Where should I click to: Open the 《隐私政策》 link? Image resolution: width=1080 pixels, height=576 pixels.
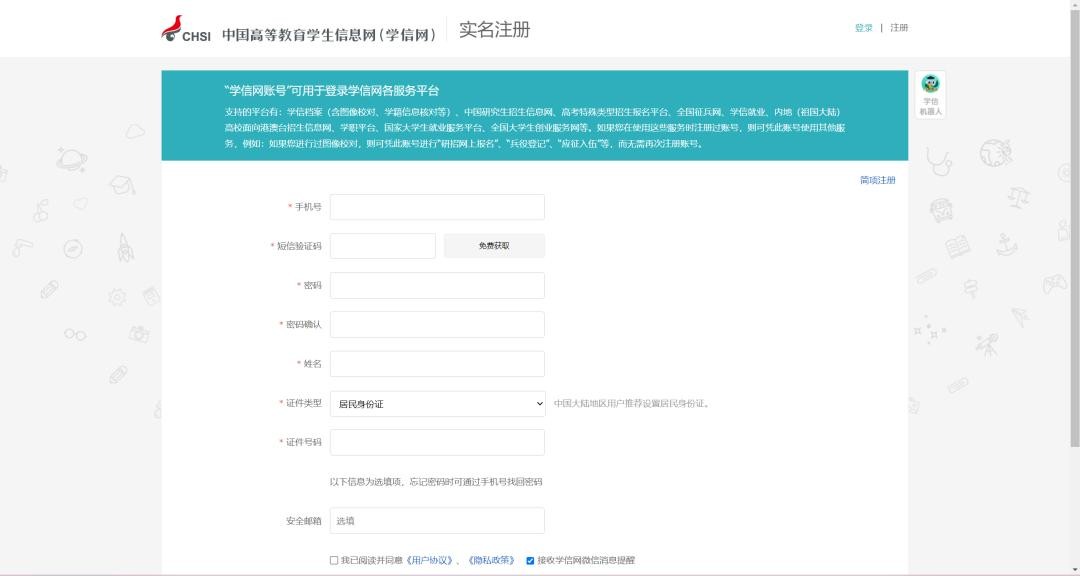(491, 561)
